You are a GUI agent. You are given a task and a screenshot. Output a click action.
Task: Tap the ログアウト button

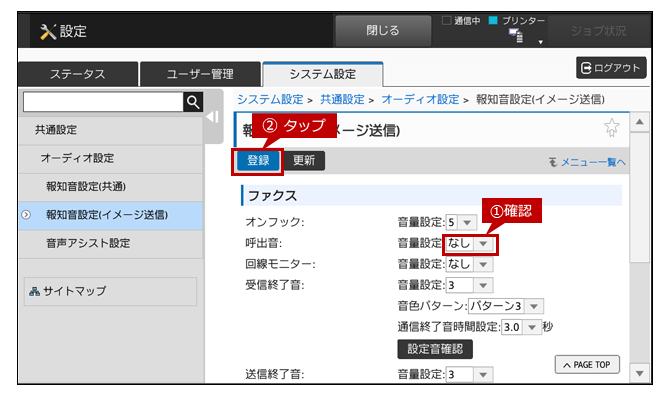(x=611, y=68)
